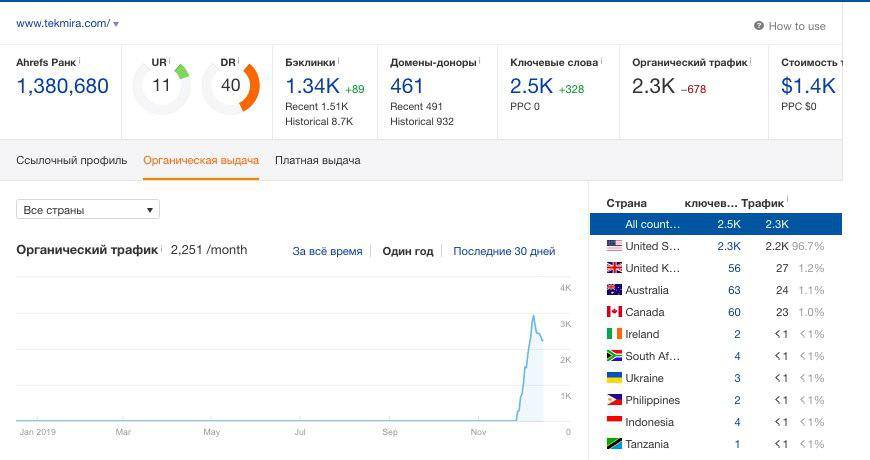Click the Indonesia flag icon
The height and width of the screenshot is (460, 870).
[x=614, y=422]
